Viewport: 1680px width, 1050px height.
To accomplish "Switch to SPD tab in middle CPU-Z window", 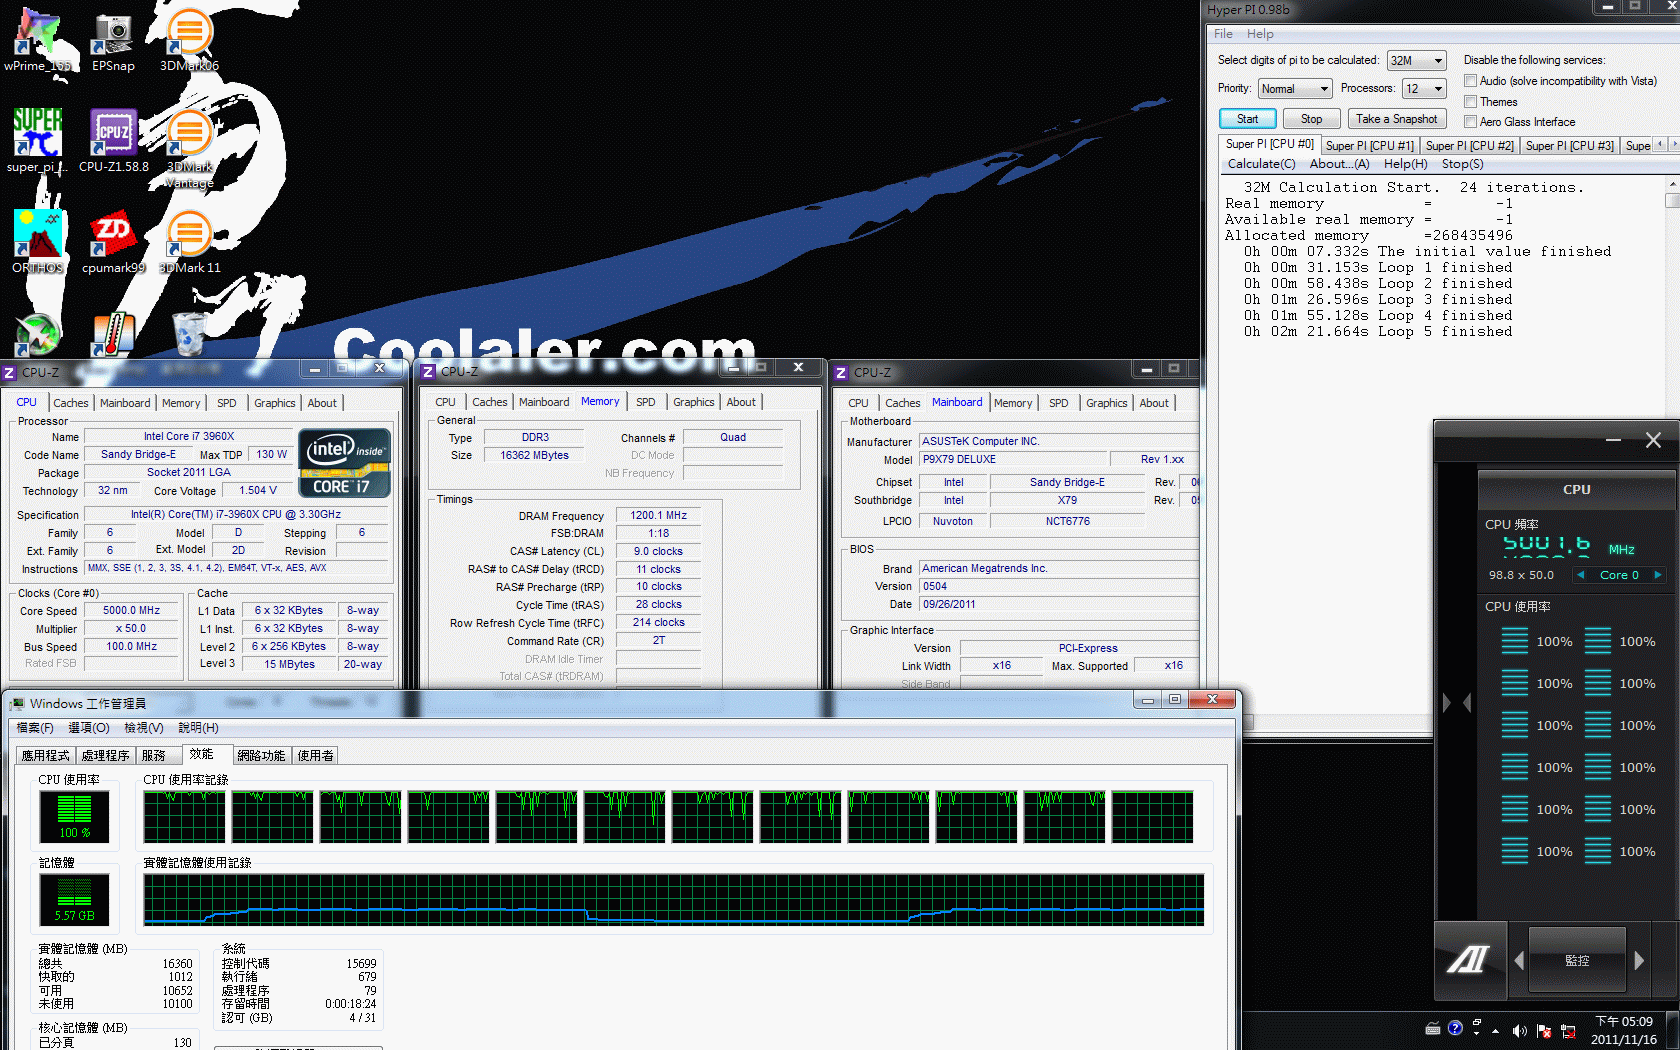I will point(646,402).
